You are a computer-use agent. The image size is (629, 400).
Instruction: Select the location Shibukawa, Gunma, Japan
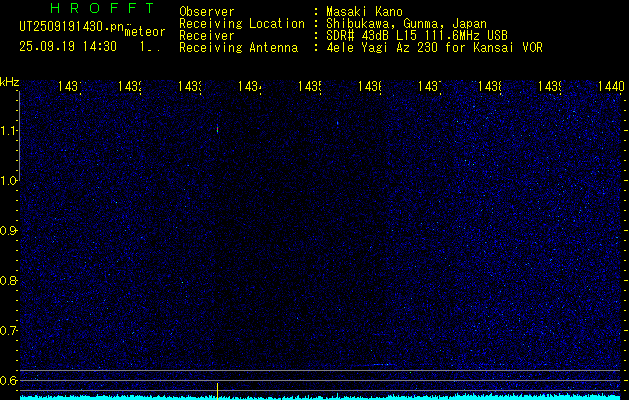click(x=406, y=24)
